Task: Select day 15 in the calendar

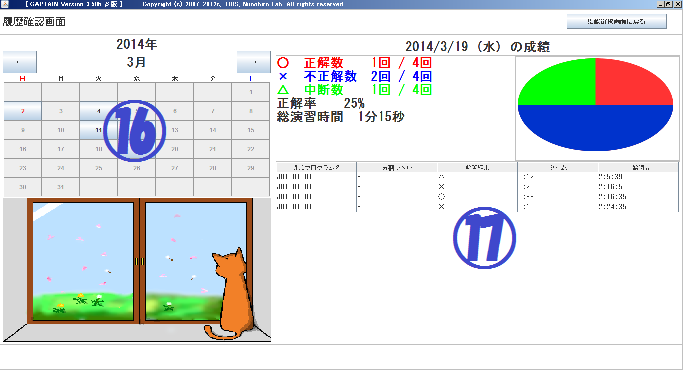Action: (251, 130)
